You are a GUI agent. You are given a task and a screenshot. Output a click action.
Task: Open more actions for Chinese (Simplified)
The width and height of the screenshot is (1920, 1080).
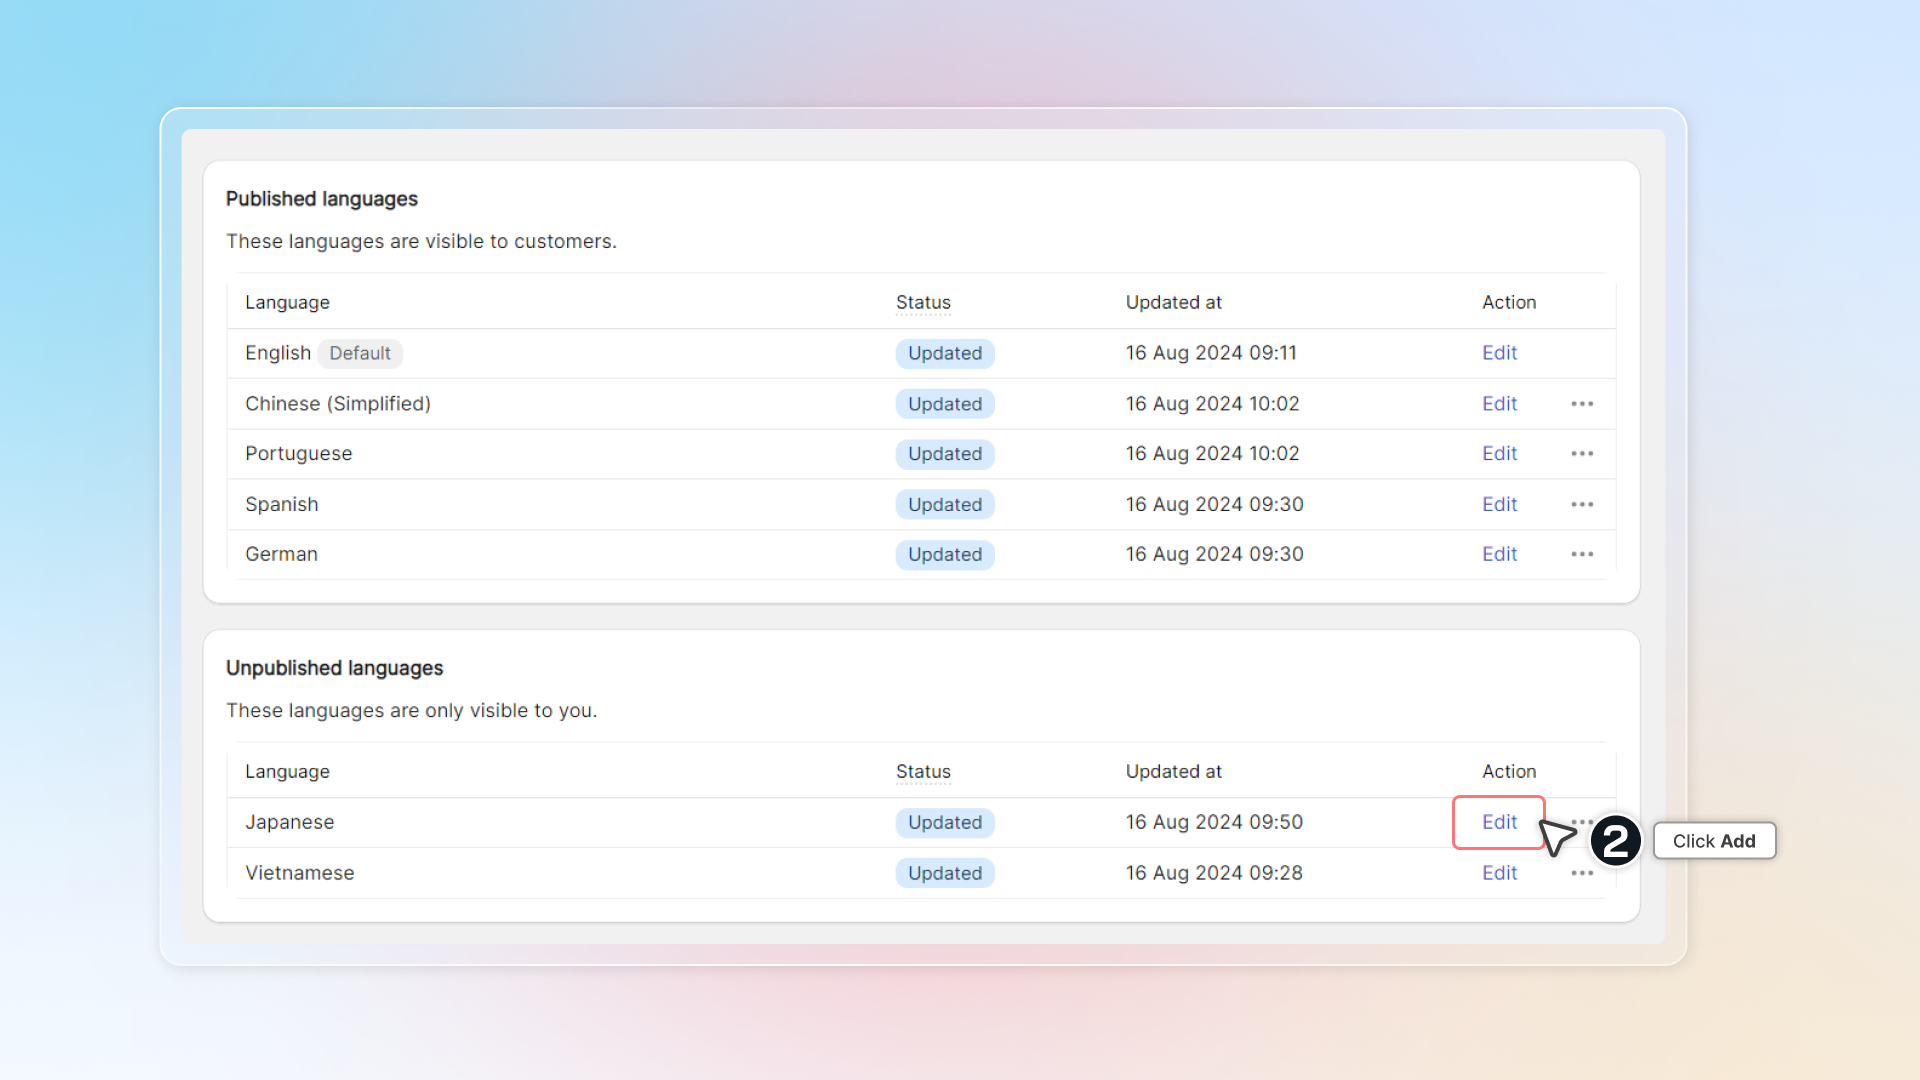tap(1581, 404)
